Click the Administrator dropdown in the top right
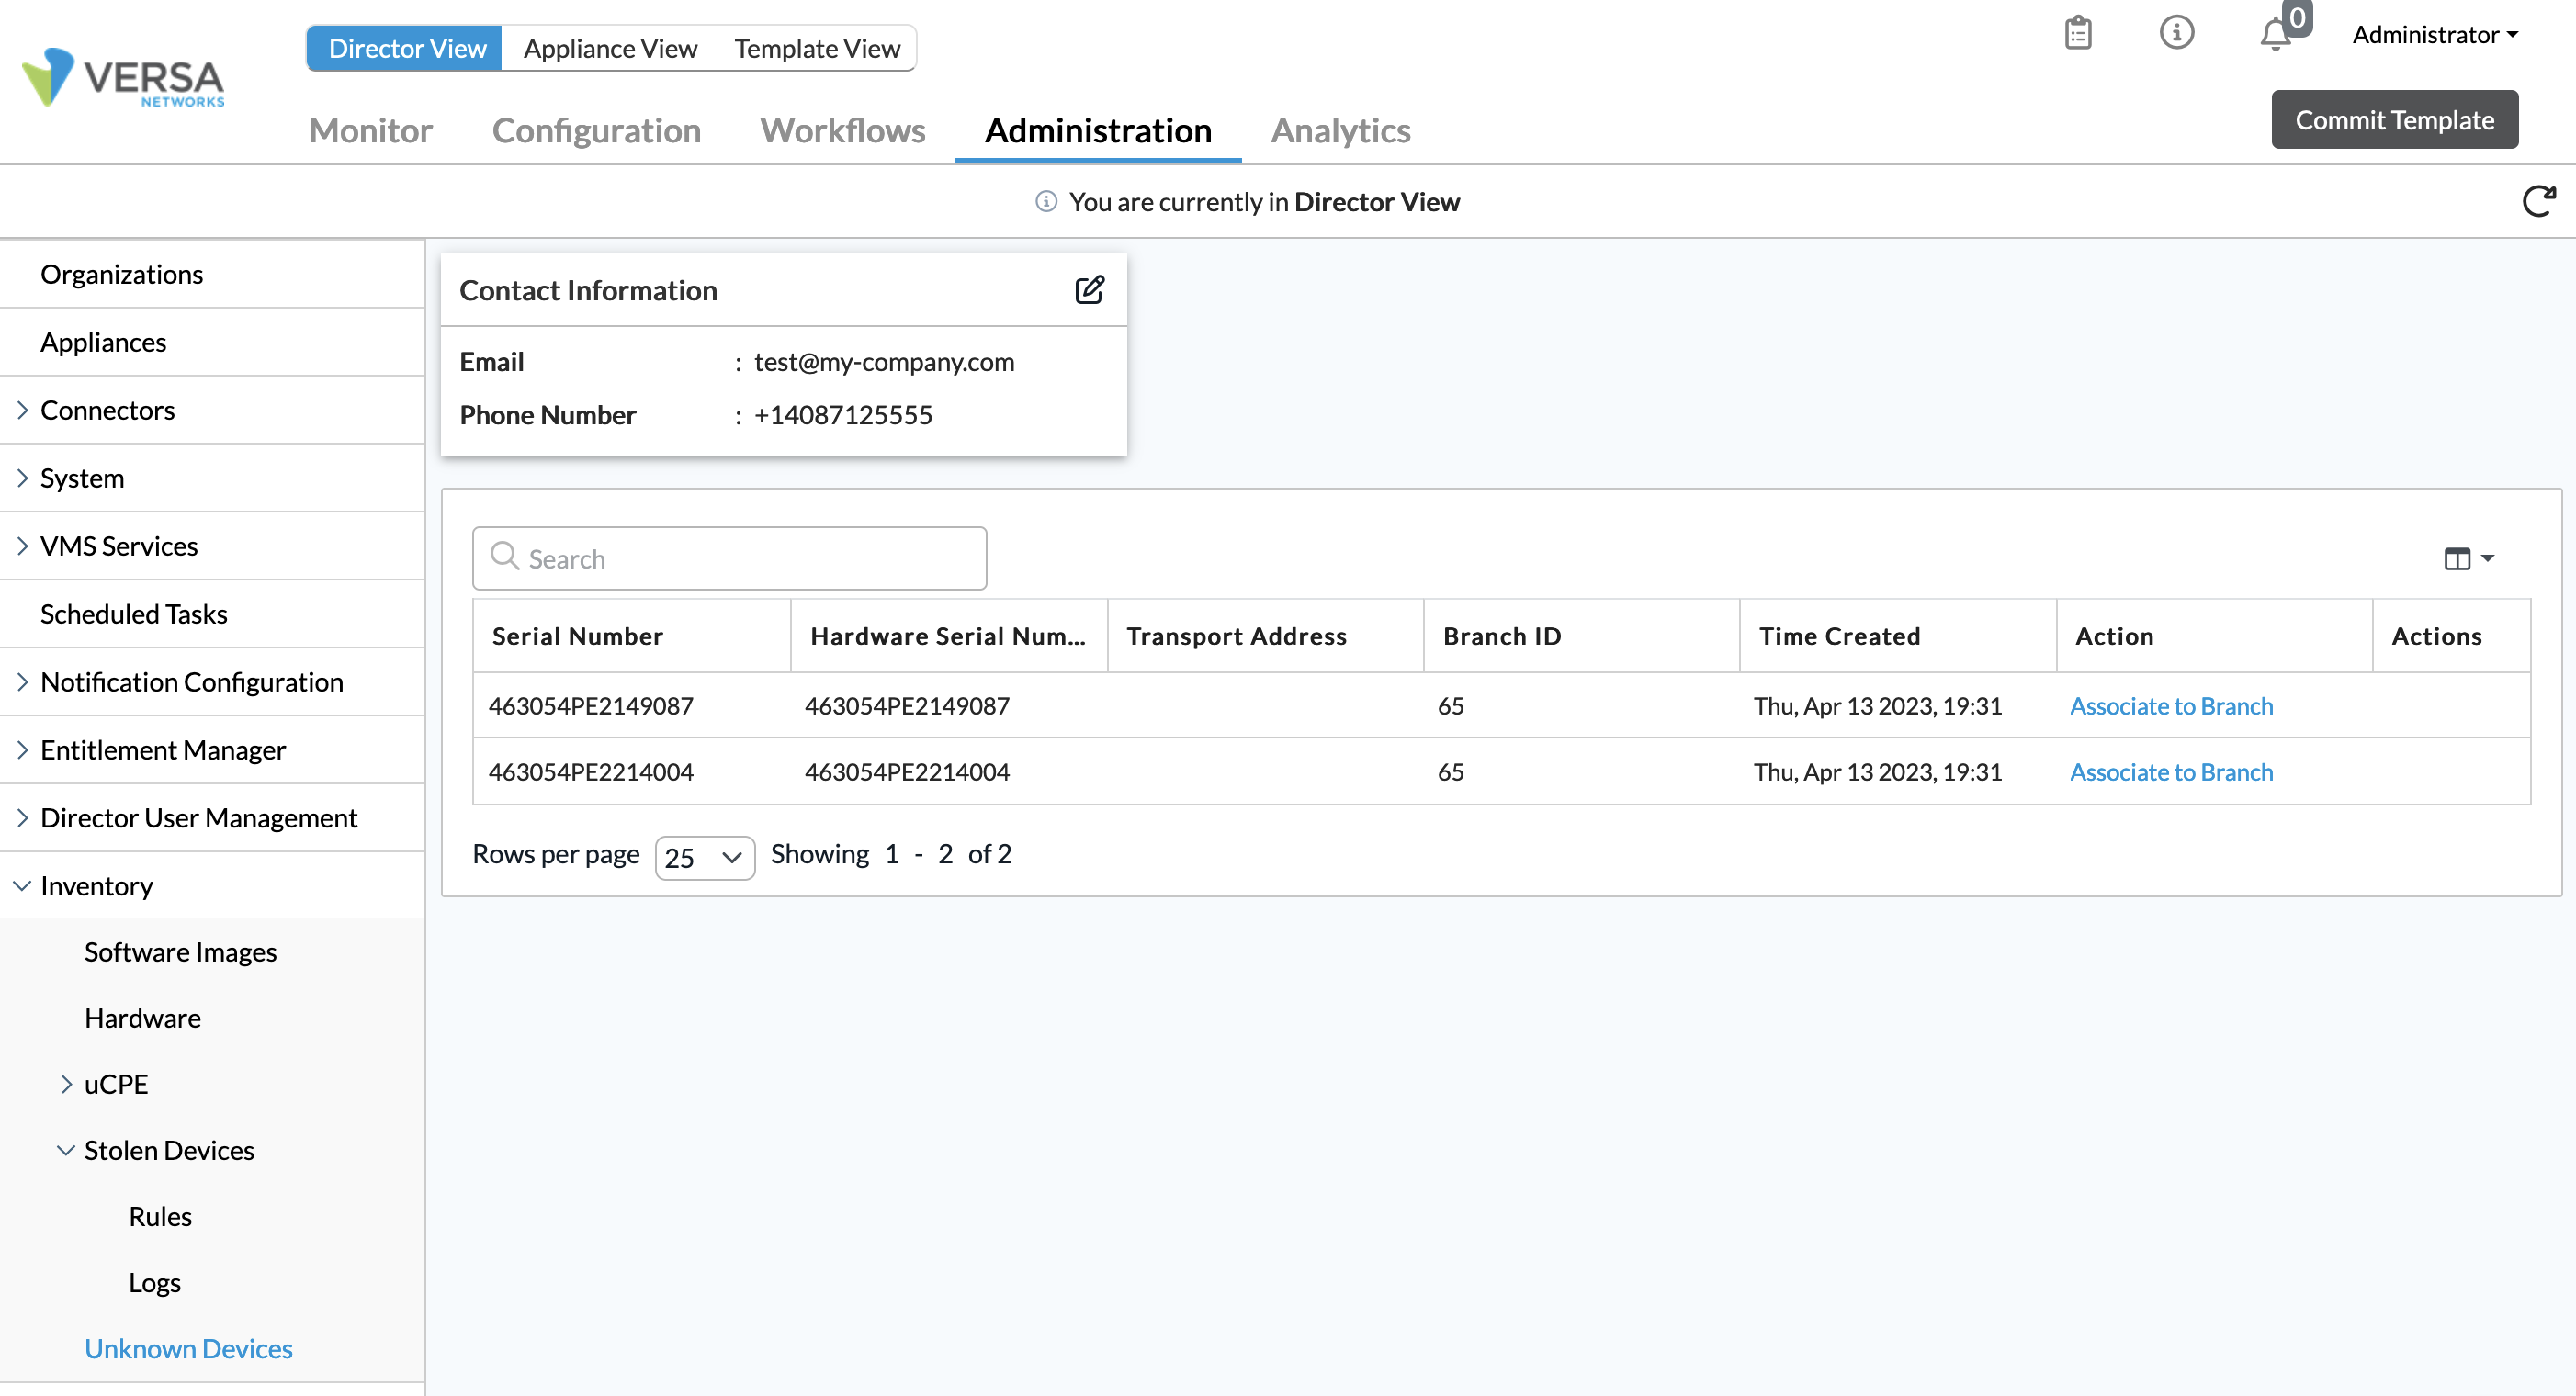Image resolution: width=2576 pixels, height=1396 pixels. [x=2434, y=31]
